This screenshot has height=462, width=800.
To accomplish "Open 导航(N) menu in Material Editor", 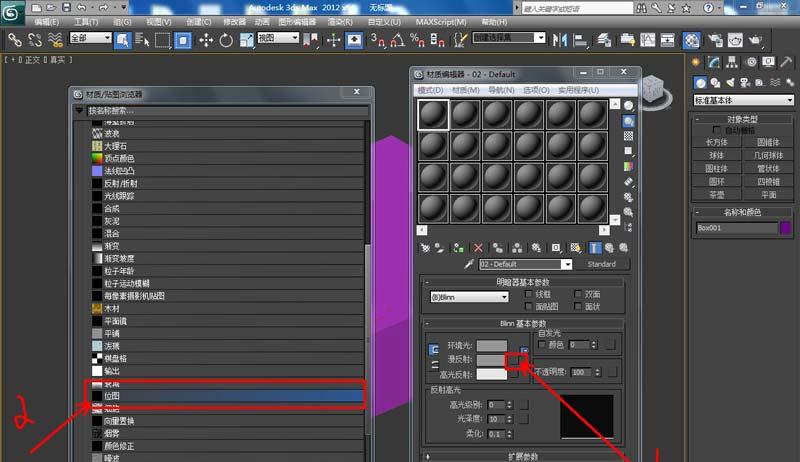I will [x=501, y=90].
